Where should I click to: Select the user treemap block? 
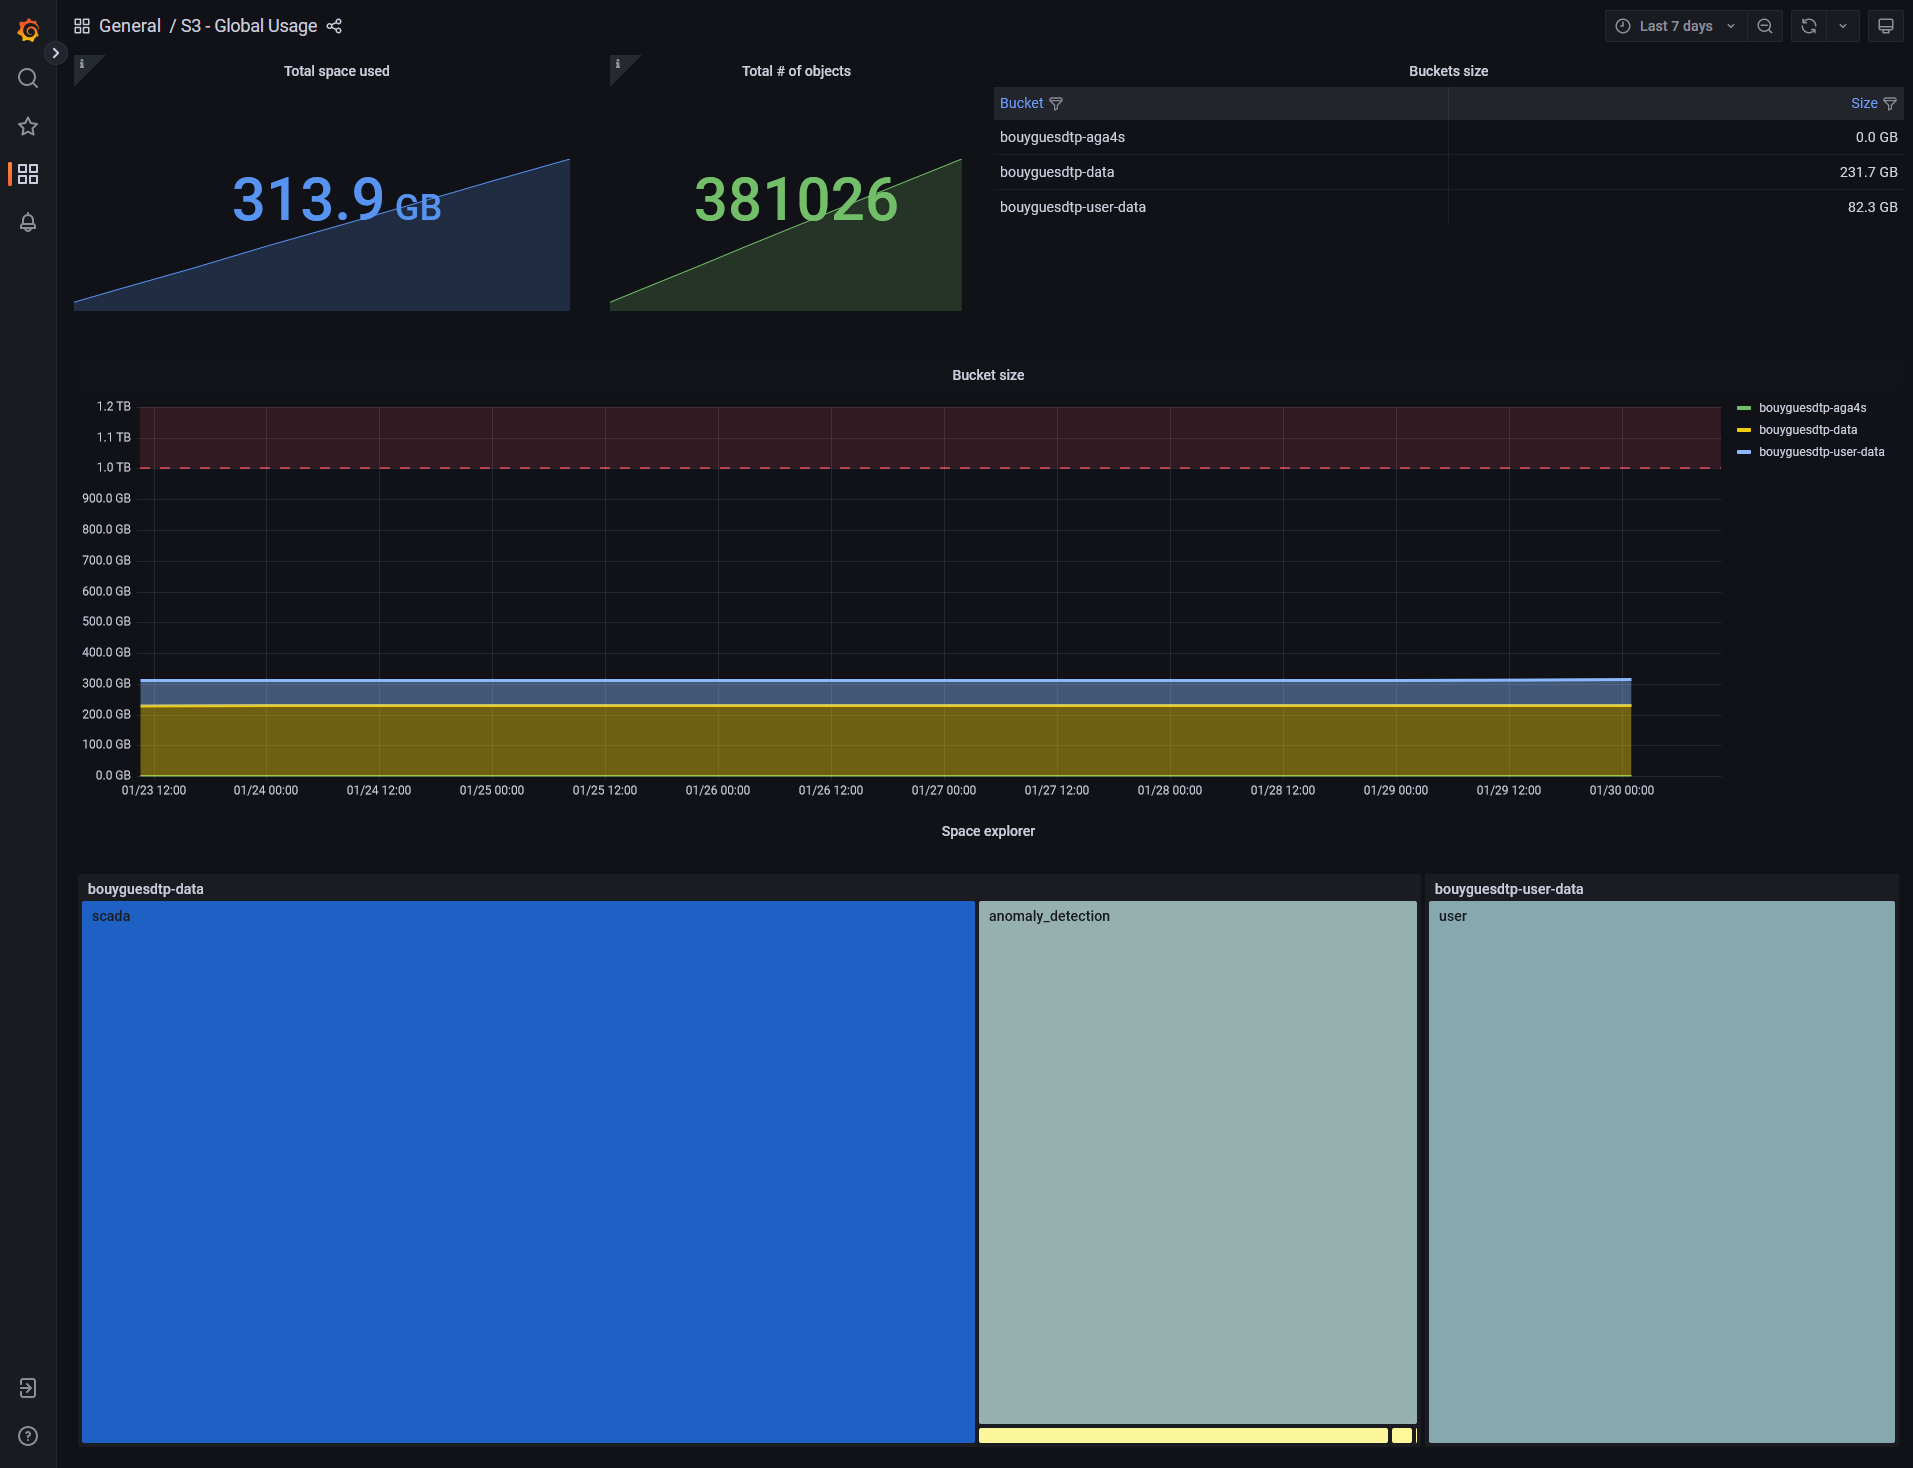[1661, 1172]
